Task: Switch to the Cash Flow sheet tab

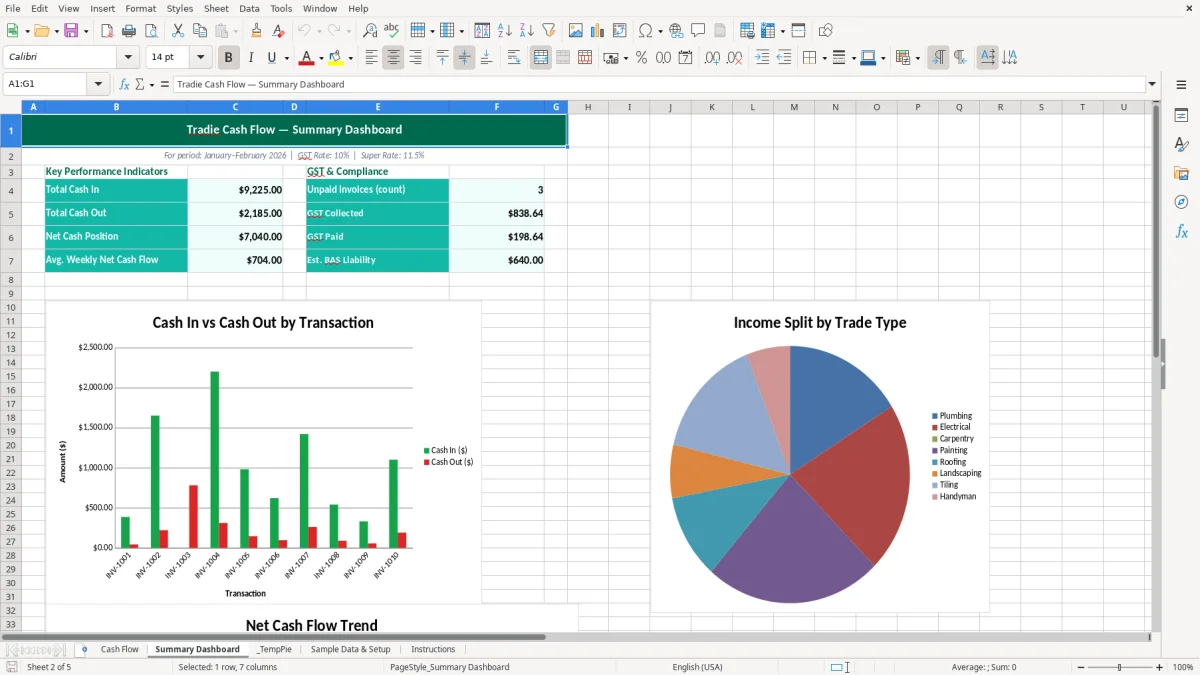Action: (x=120, y=649)
